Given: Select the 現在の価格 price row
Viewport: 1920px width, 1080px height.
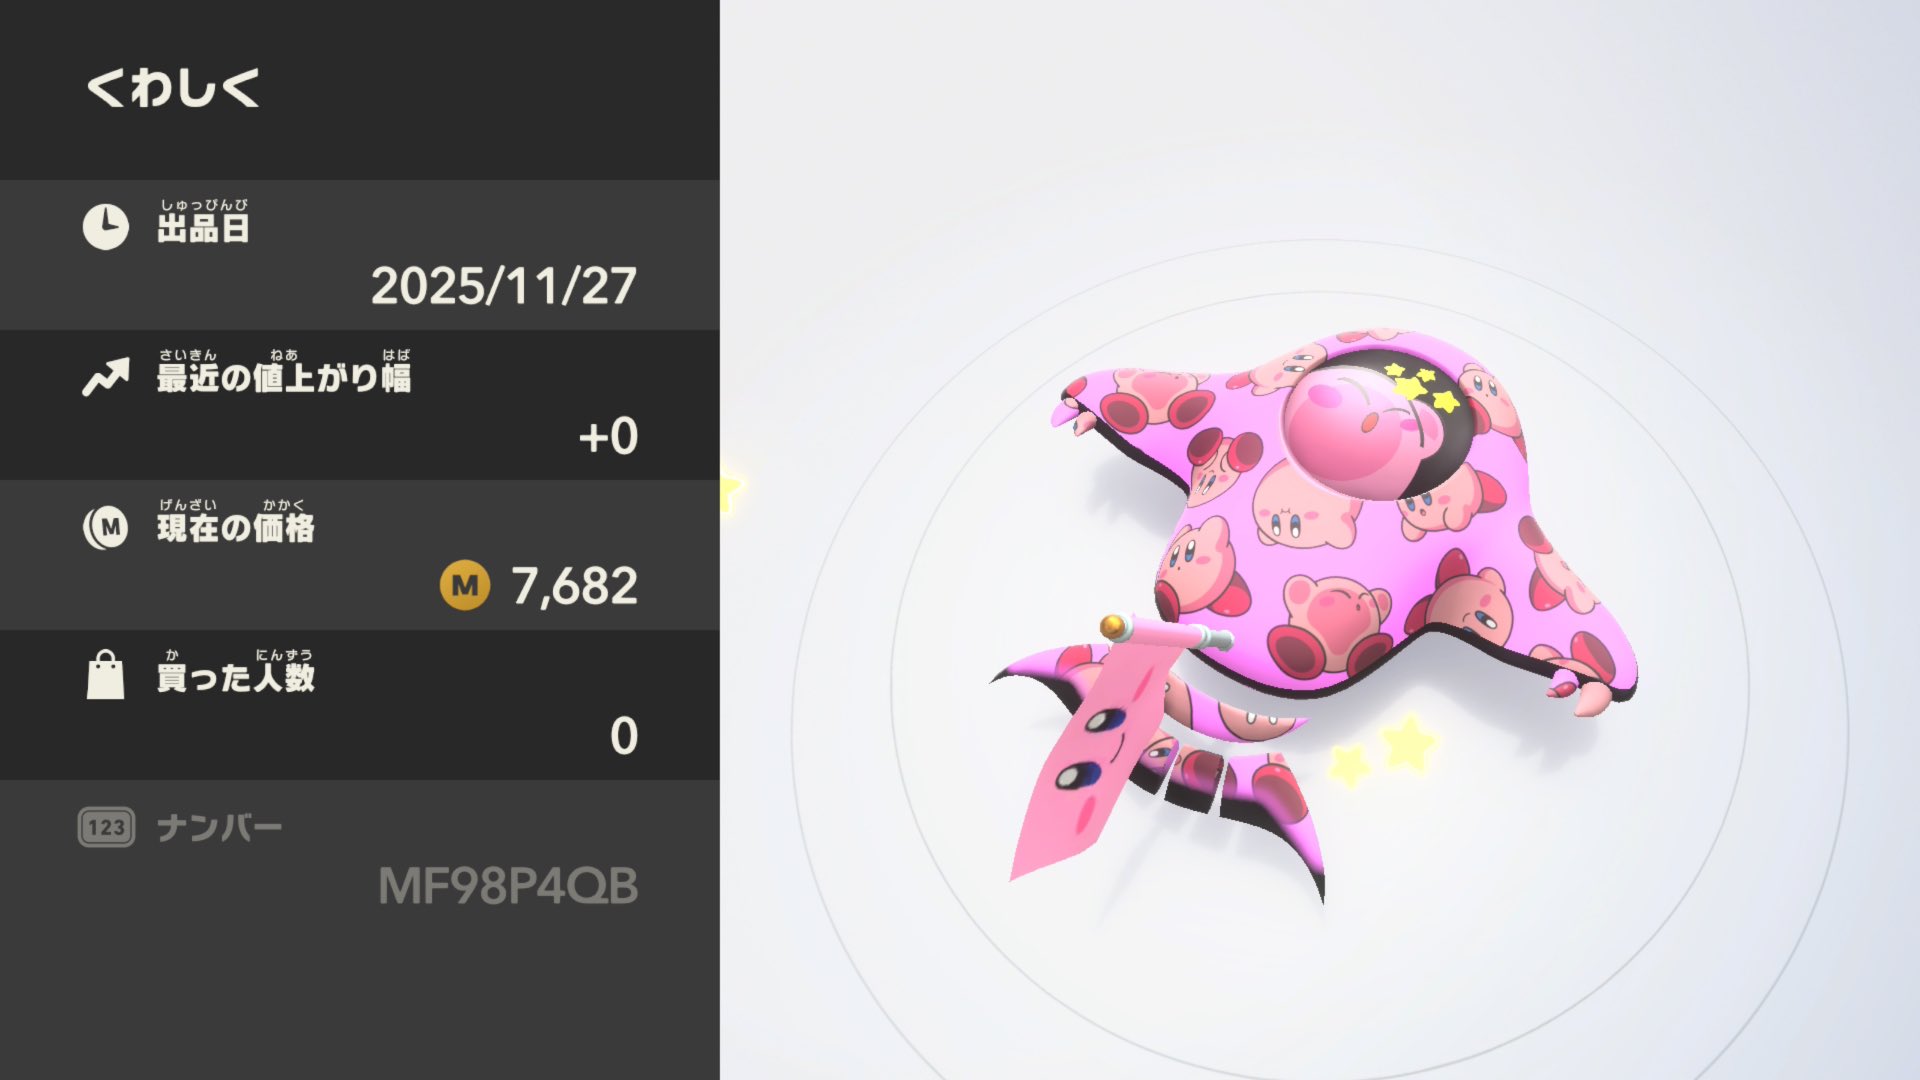Looking at the screenshot, I should click(x=360, y=555).
